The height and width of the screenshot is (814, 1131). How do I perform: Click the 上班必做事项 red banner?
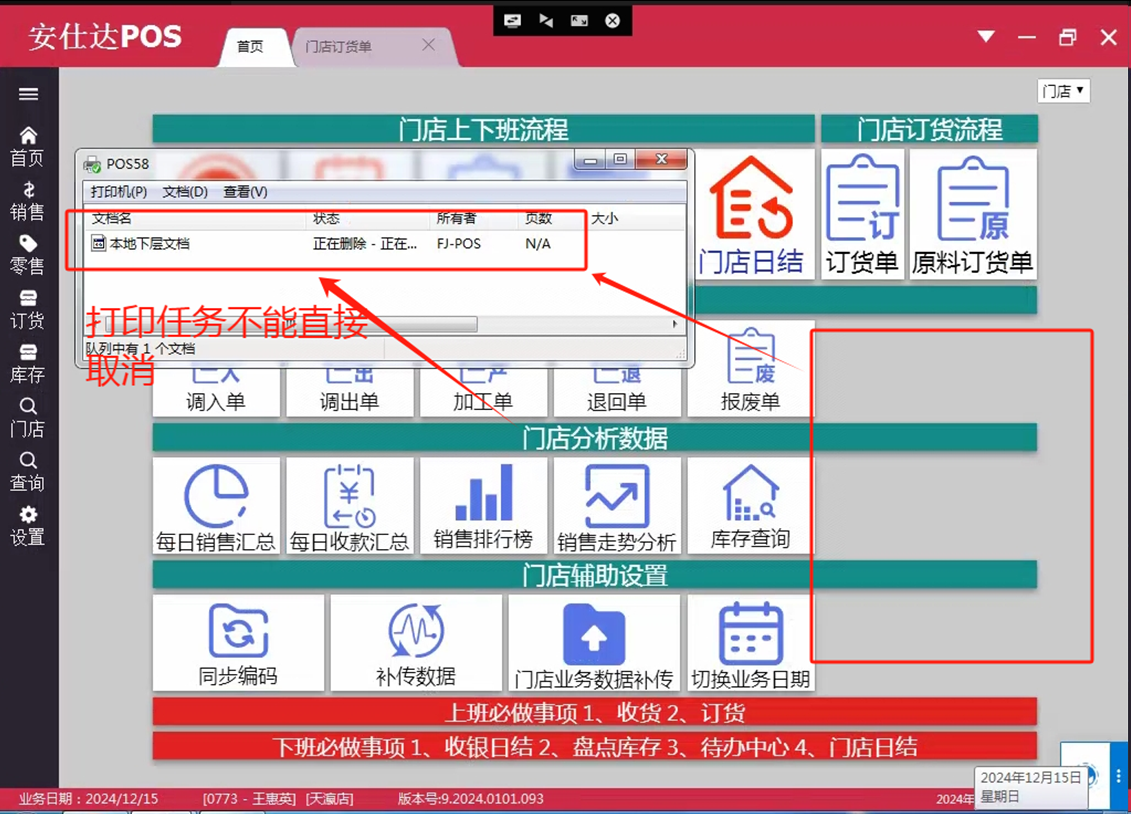pyautogui.click(x=594, y=712)
